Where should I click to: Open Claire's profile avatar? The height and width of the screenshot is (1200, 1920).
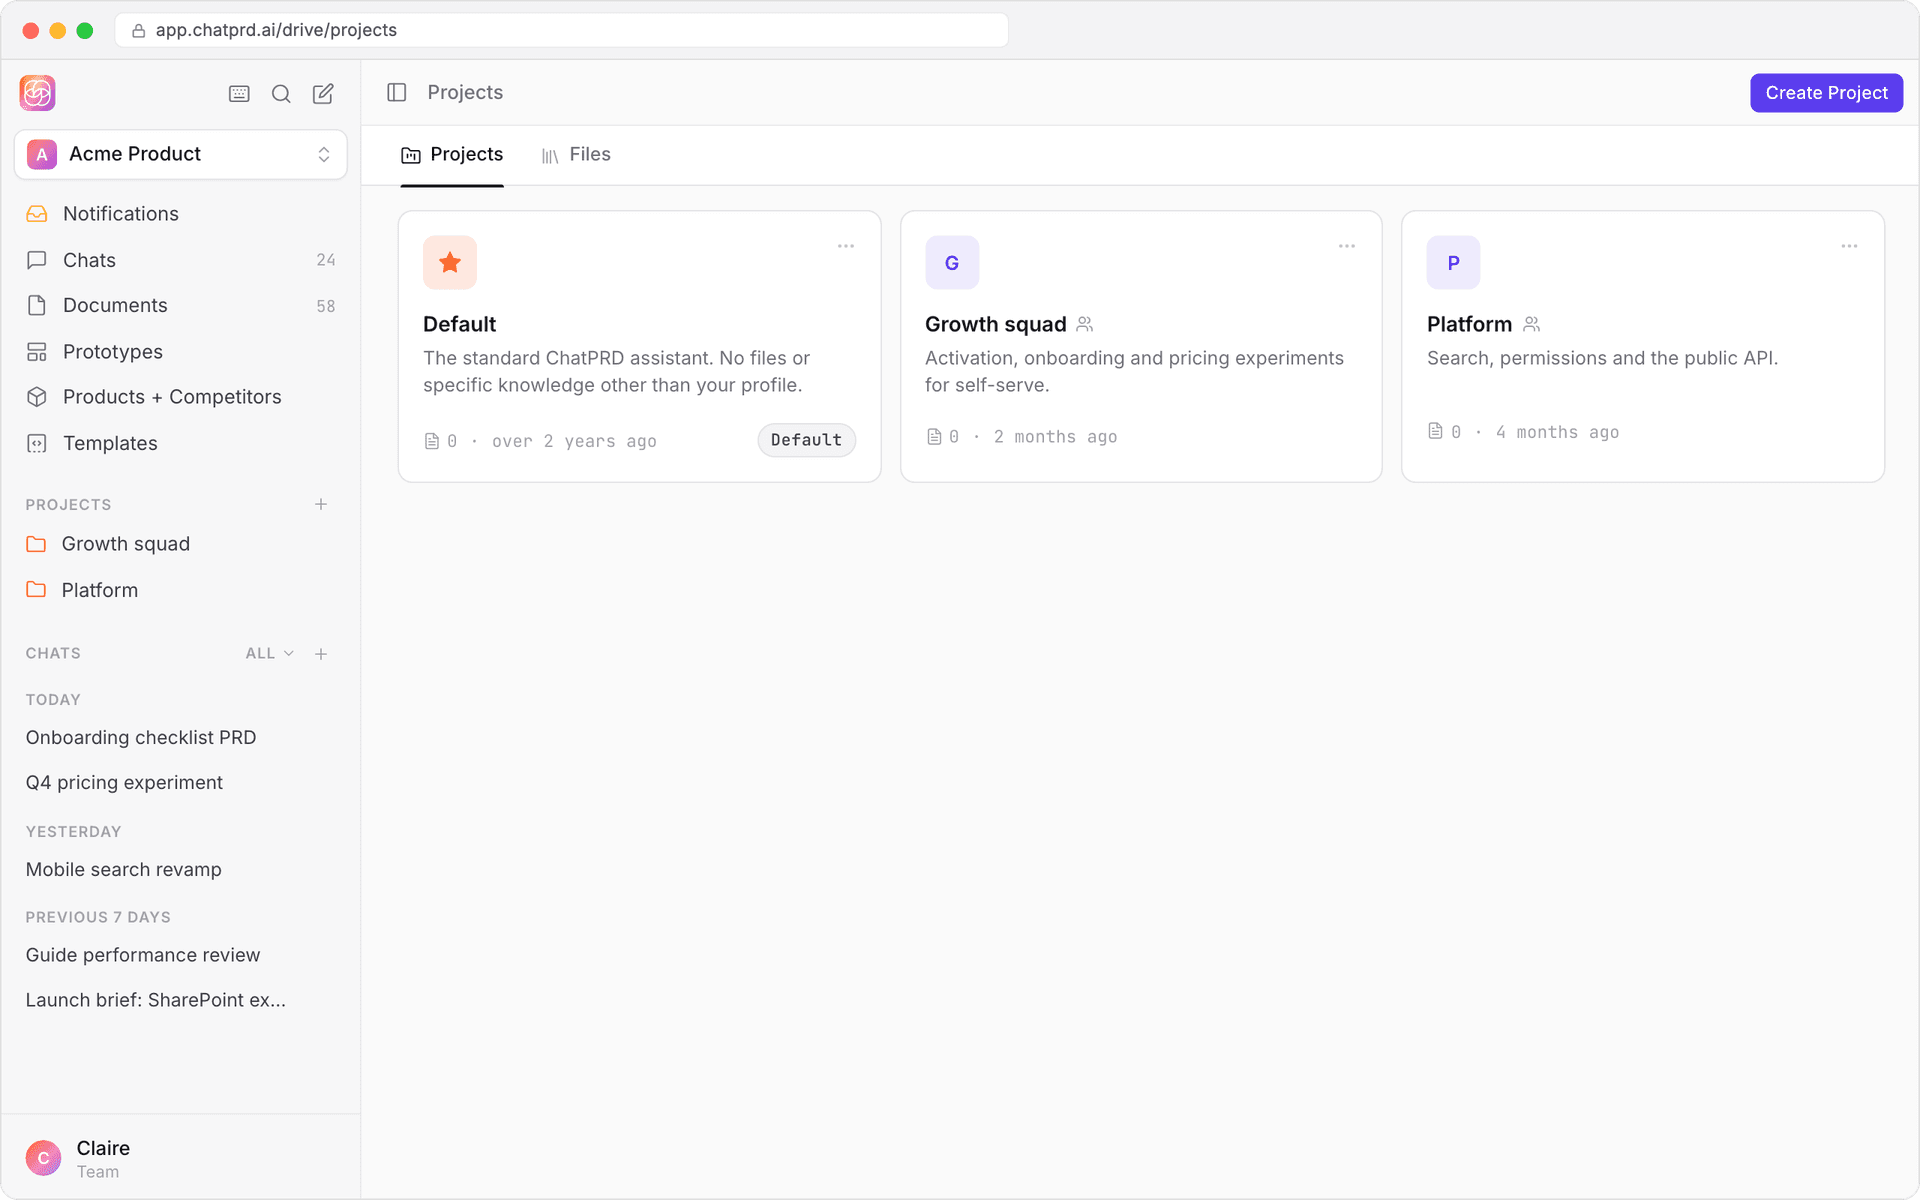click(x=43, y=1158)
